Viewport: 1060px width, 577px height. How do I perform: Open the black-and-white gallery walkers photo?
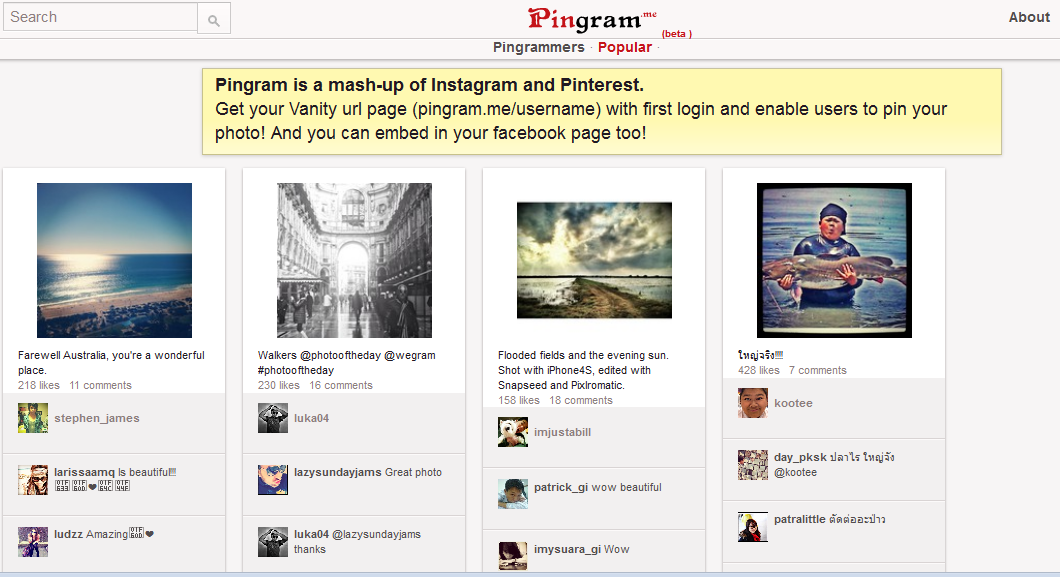(x=354, y=260)
